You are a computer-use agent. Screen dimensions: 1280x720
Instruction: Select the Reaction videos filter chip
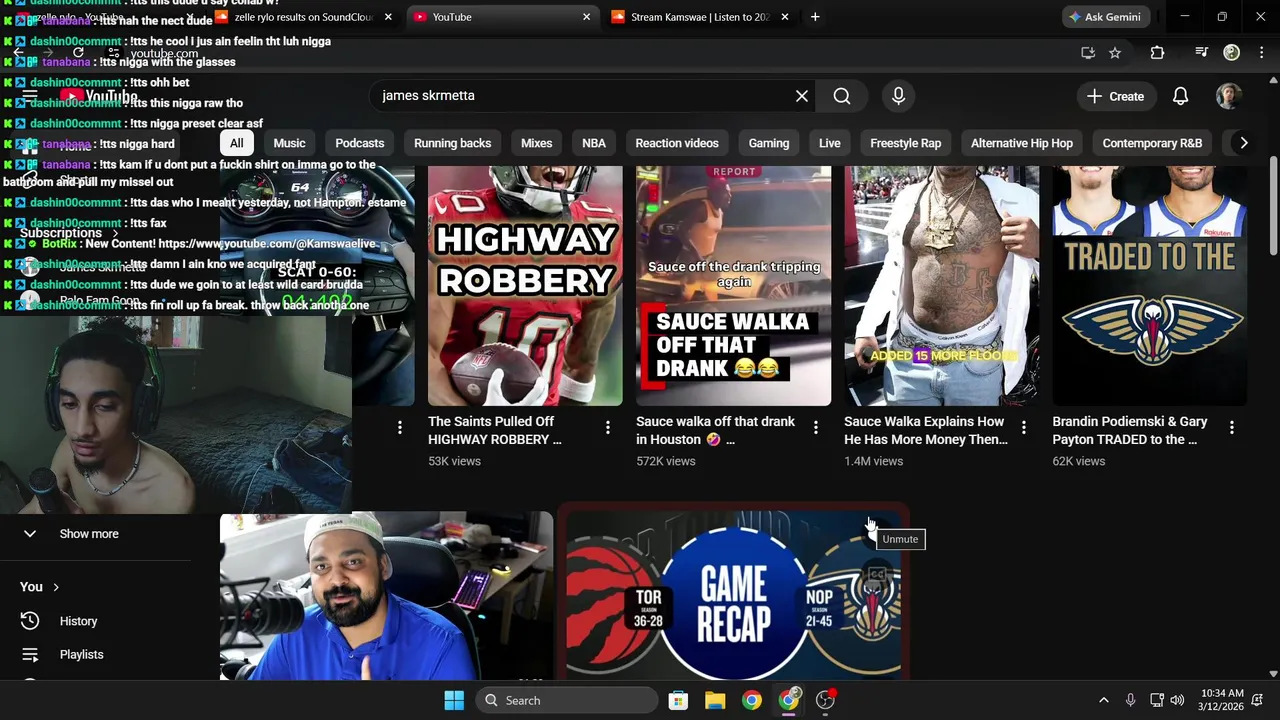coord(677,143)
